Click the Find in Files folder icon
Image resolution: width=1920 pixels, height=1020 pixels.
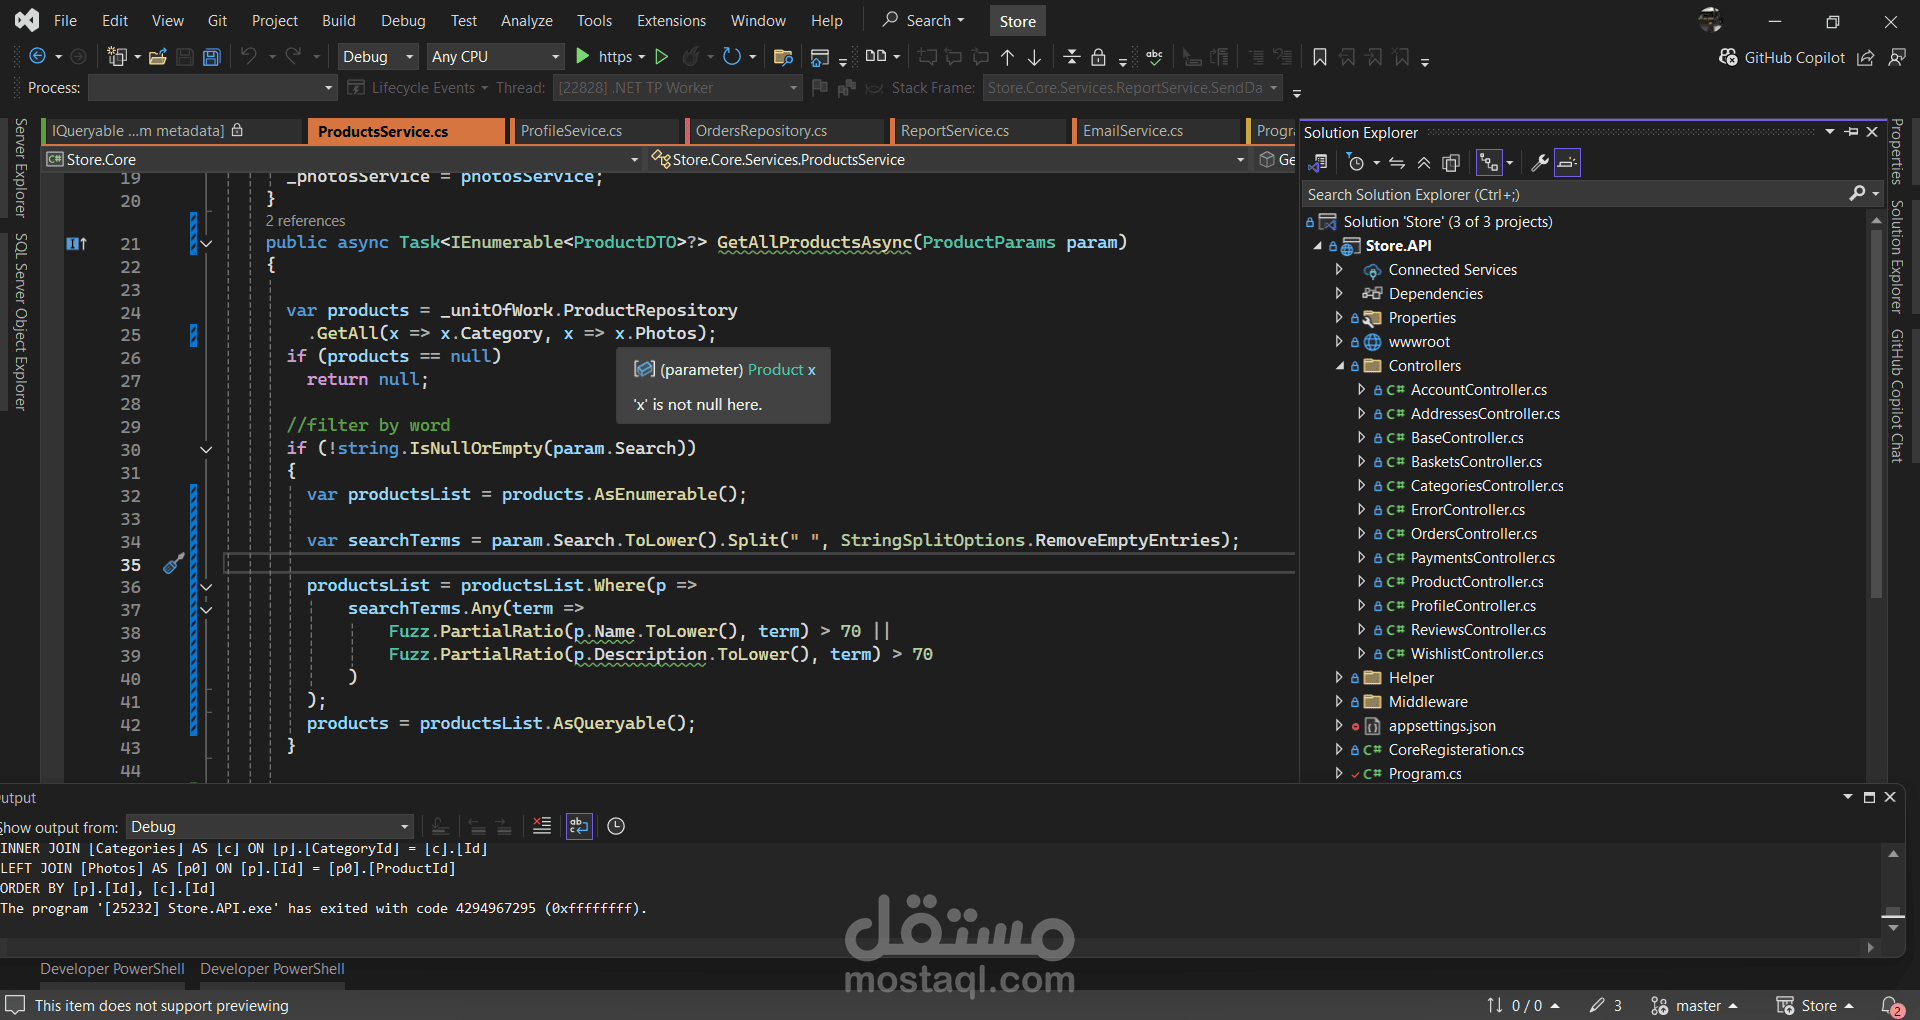(783, 57)
